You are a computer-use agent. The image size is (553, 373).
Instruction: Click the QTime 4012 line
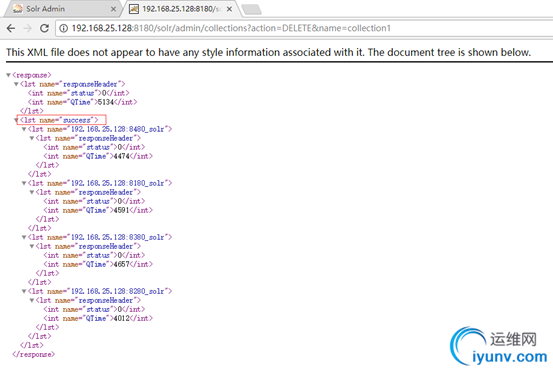[98, 318]
